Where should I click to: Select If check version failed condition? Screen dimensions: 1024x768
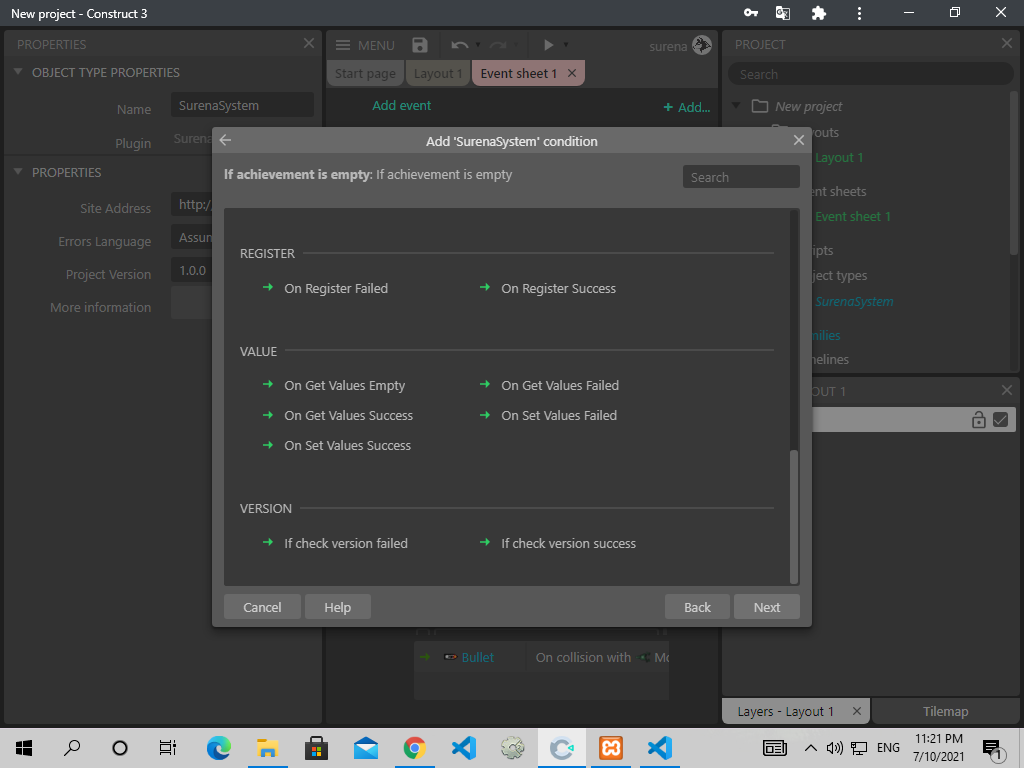pos(345,543)
